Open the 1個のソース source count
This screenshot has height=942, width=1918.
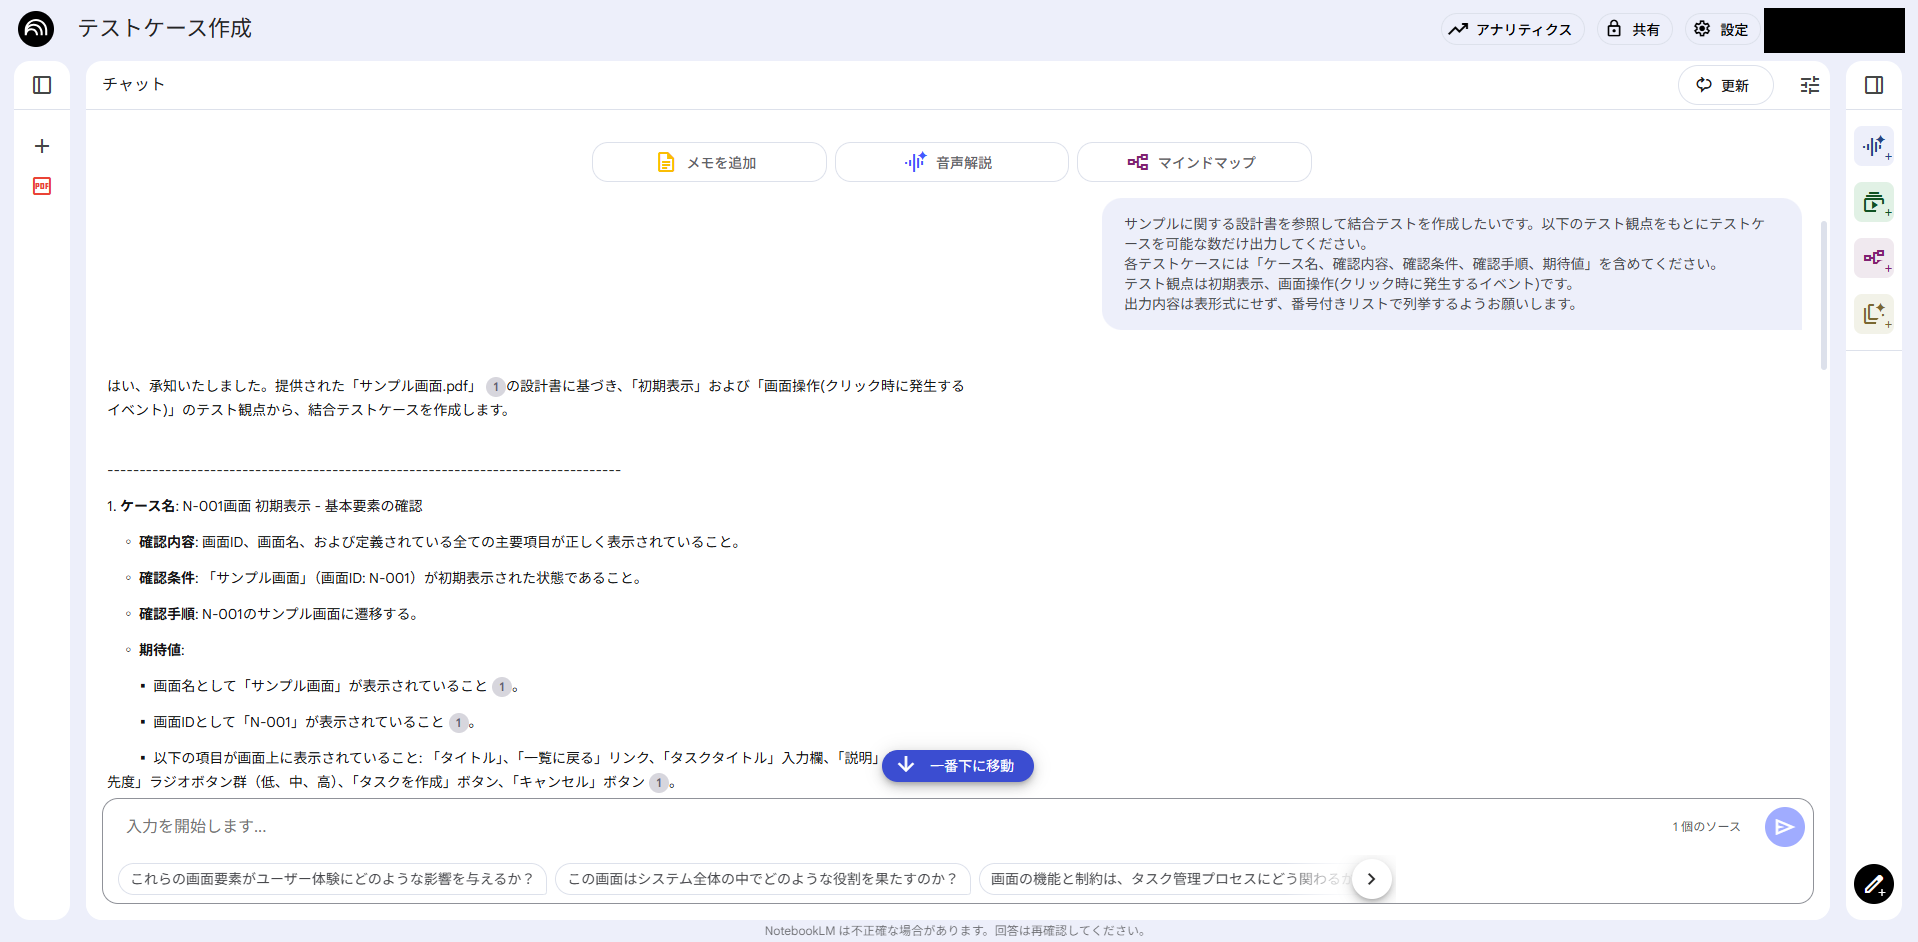tap(1706, 827)
